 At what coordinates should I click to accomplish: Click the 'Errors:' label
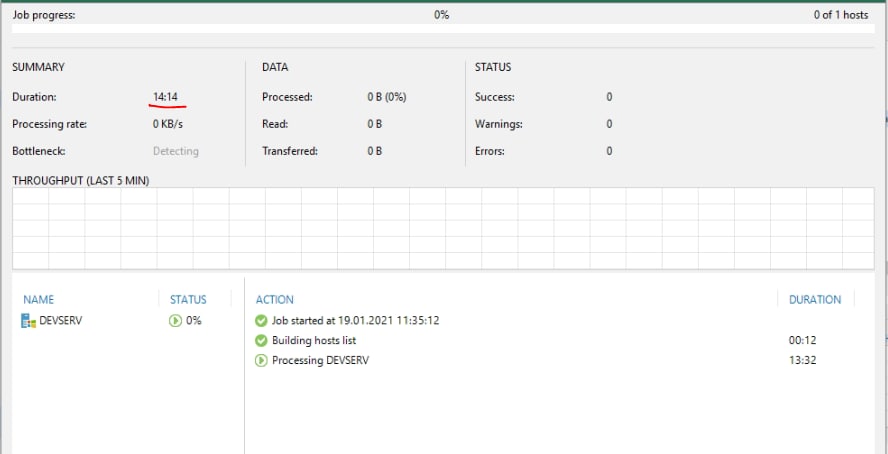pyautogui.click(x=490, y=151)
